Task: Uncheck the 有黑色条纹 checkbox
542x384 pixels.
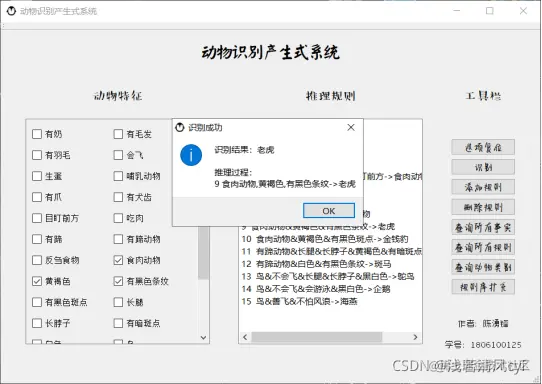Action: point(118,281)
